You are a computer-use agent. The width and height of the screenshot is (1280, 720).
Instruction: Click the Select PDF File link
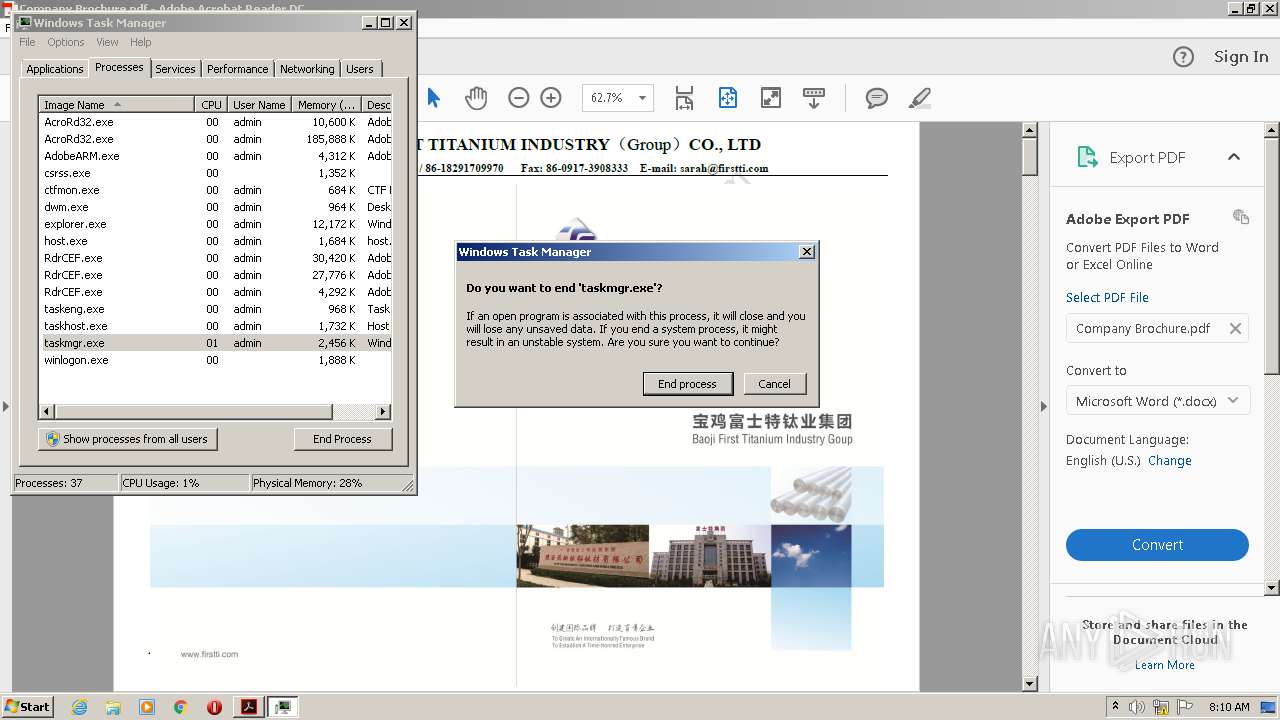tap(1107, 297)
